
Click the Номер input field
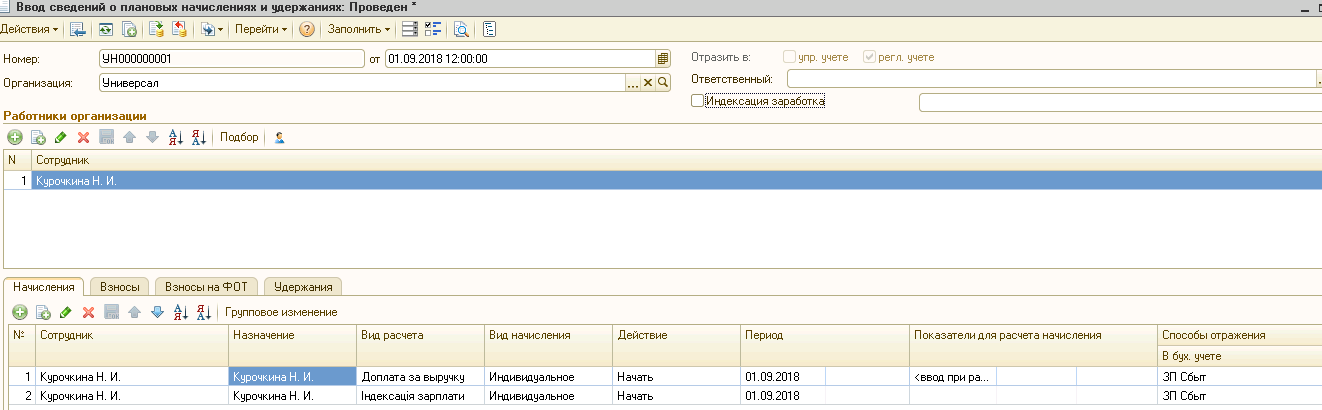coord(232,58)
